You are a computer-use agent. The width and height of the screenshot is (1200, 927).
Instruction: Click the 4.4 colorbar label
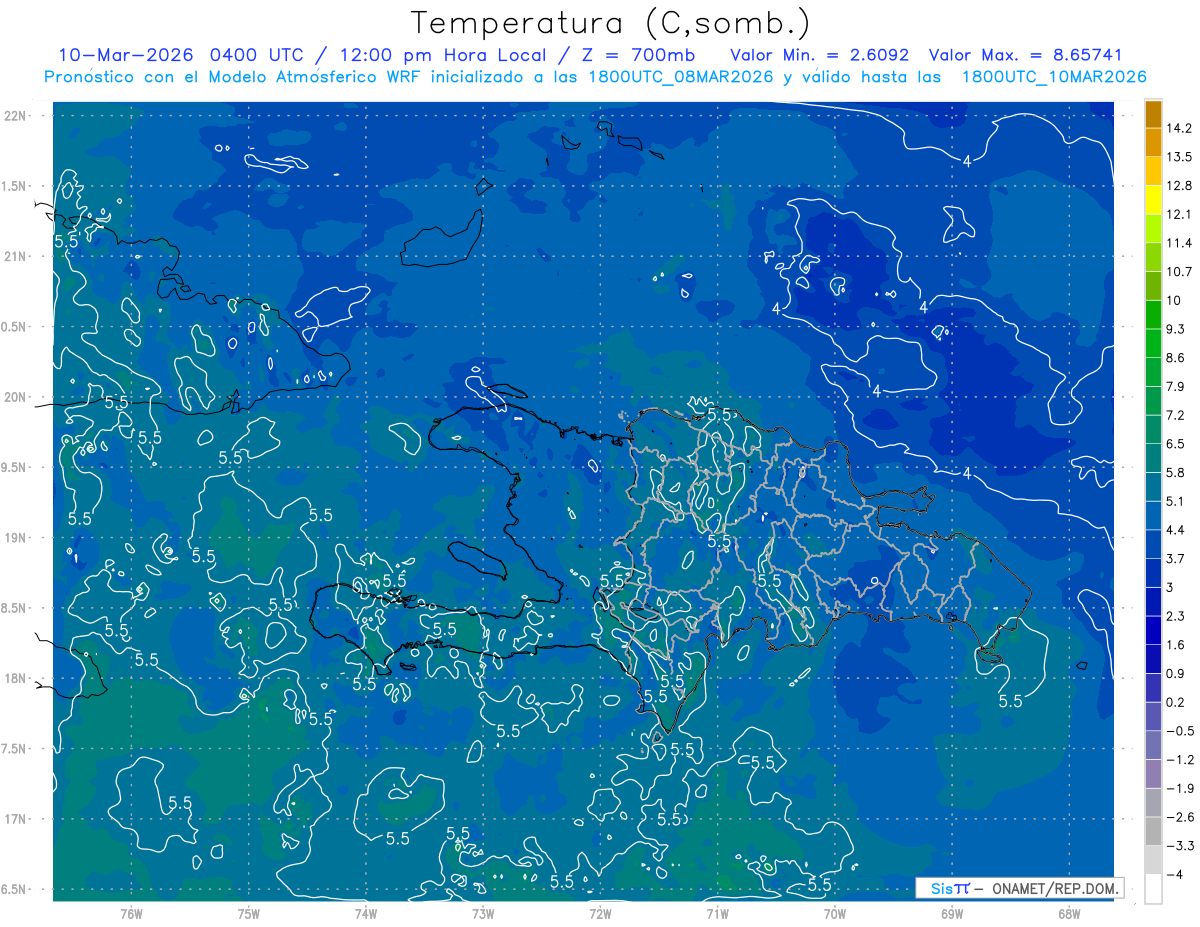[1175, 530]
